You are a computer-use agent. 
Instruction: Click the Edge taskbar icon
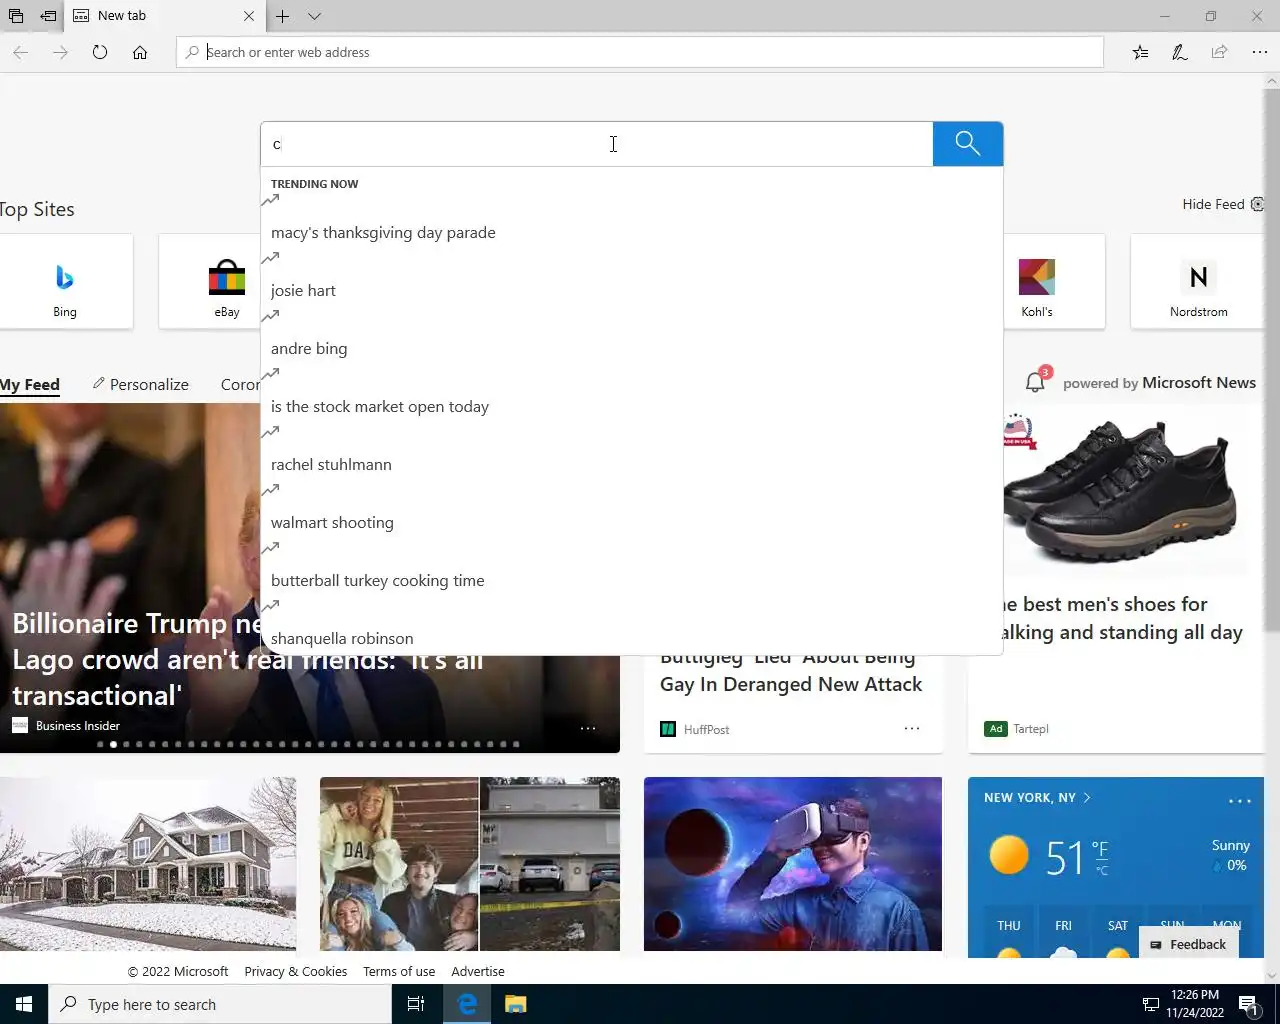[x=467, y=1004]
